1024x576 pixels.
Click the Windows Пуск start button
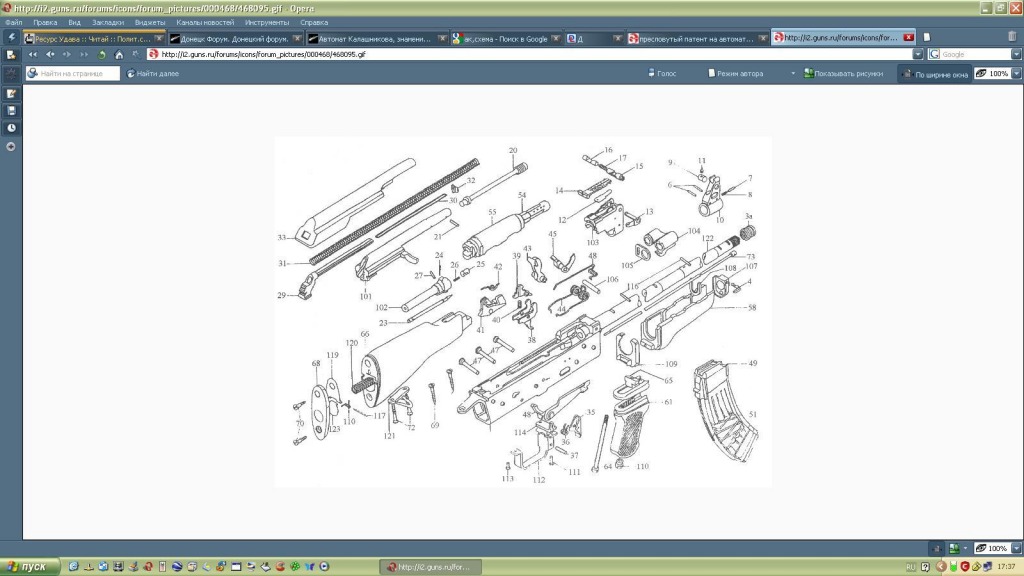[x=27, y=567]
